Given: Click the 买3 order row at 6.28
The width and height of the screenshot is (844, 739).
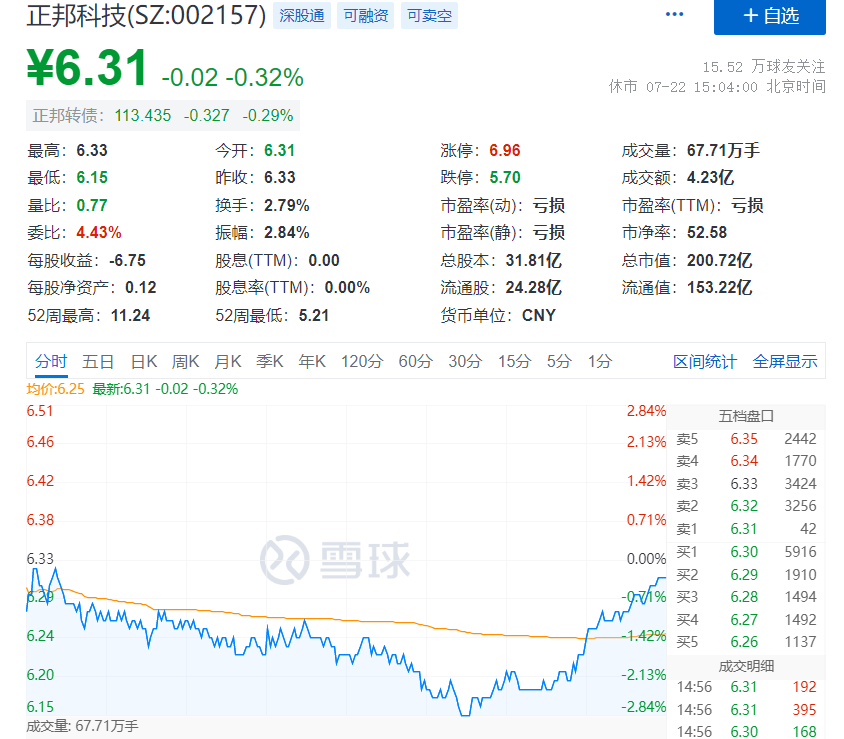Looking at the screenshot, I should (746, 596).
